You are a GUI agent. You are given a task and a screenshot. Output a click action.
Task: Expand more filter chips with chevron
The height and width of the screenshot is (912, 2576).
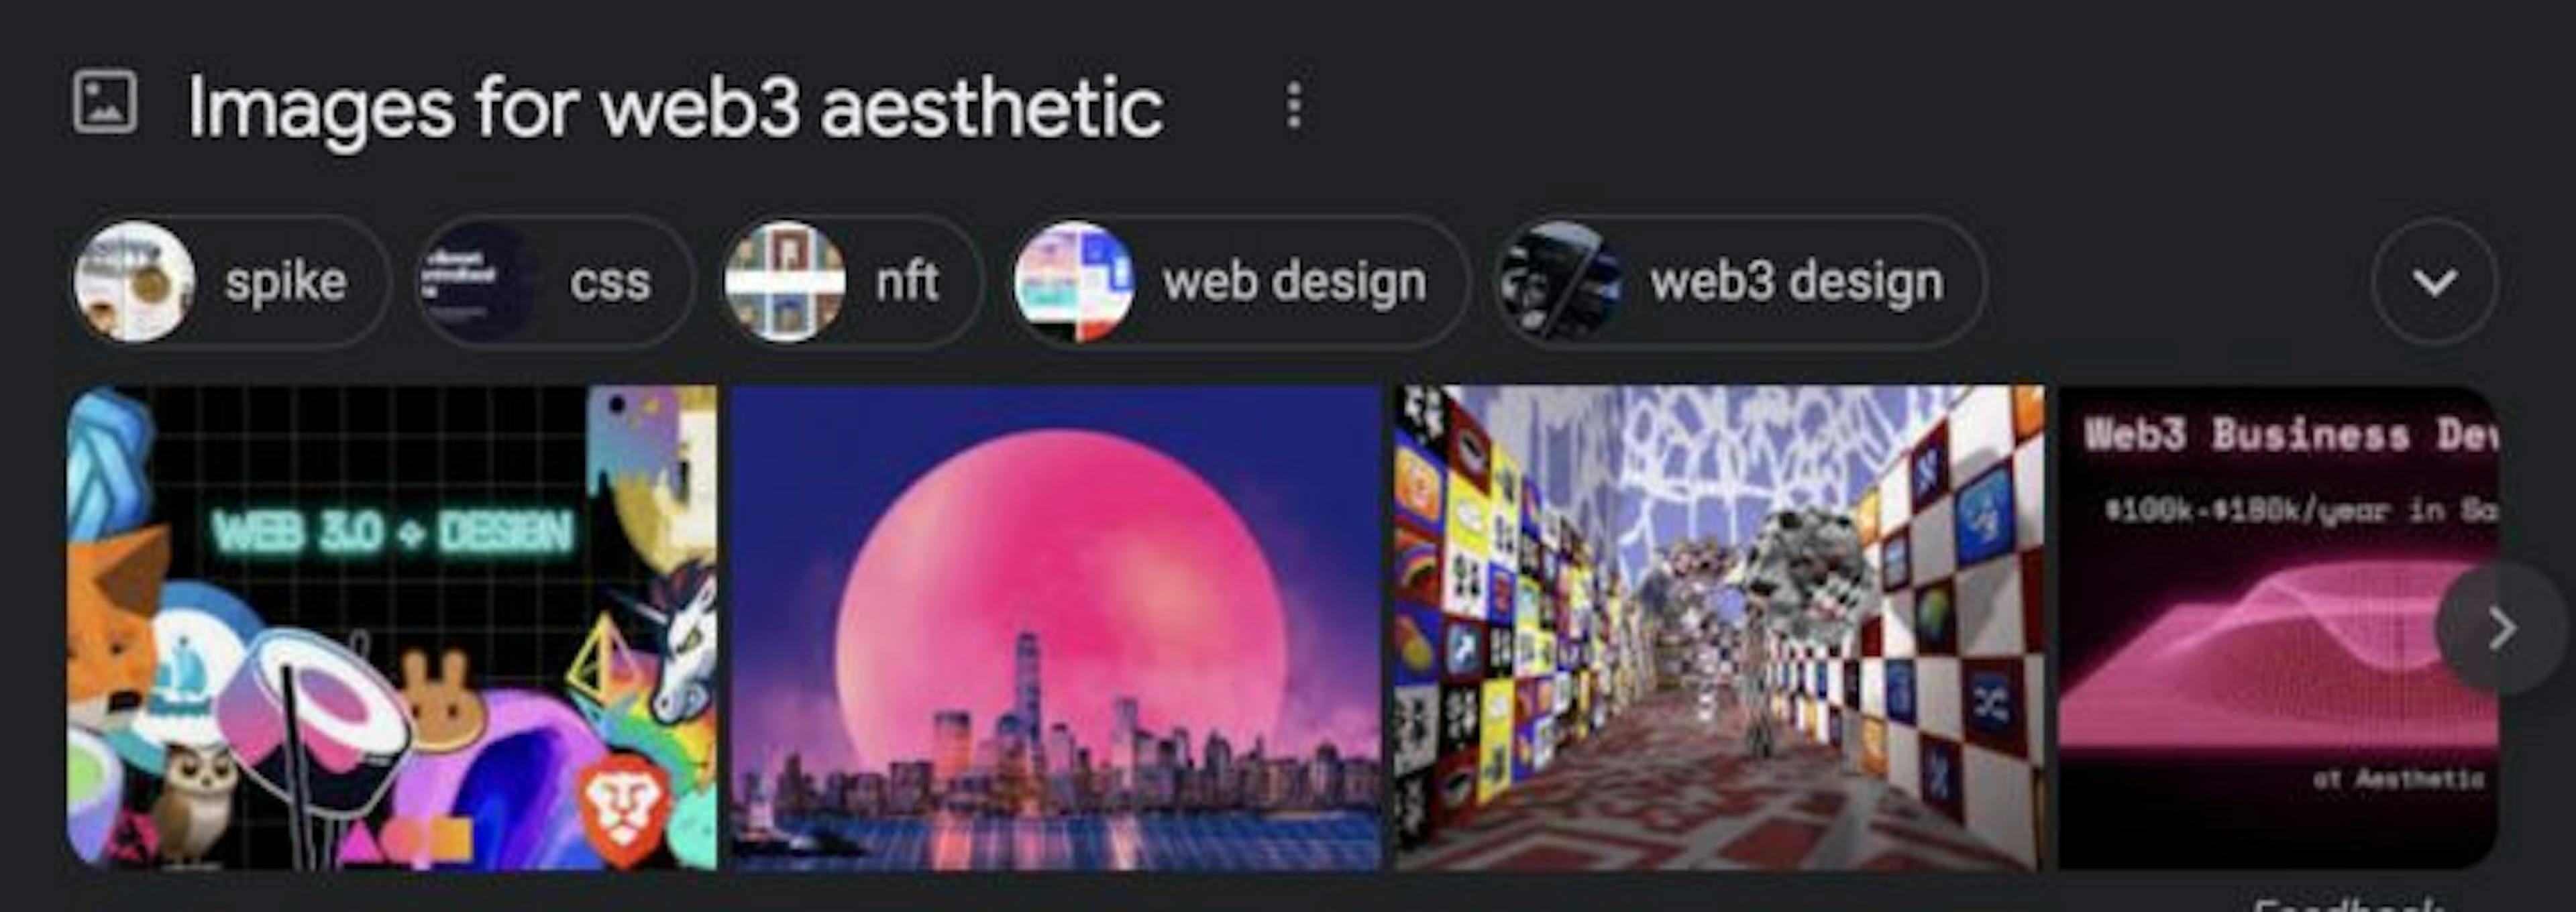click(x=2434, y=282)
